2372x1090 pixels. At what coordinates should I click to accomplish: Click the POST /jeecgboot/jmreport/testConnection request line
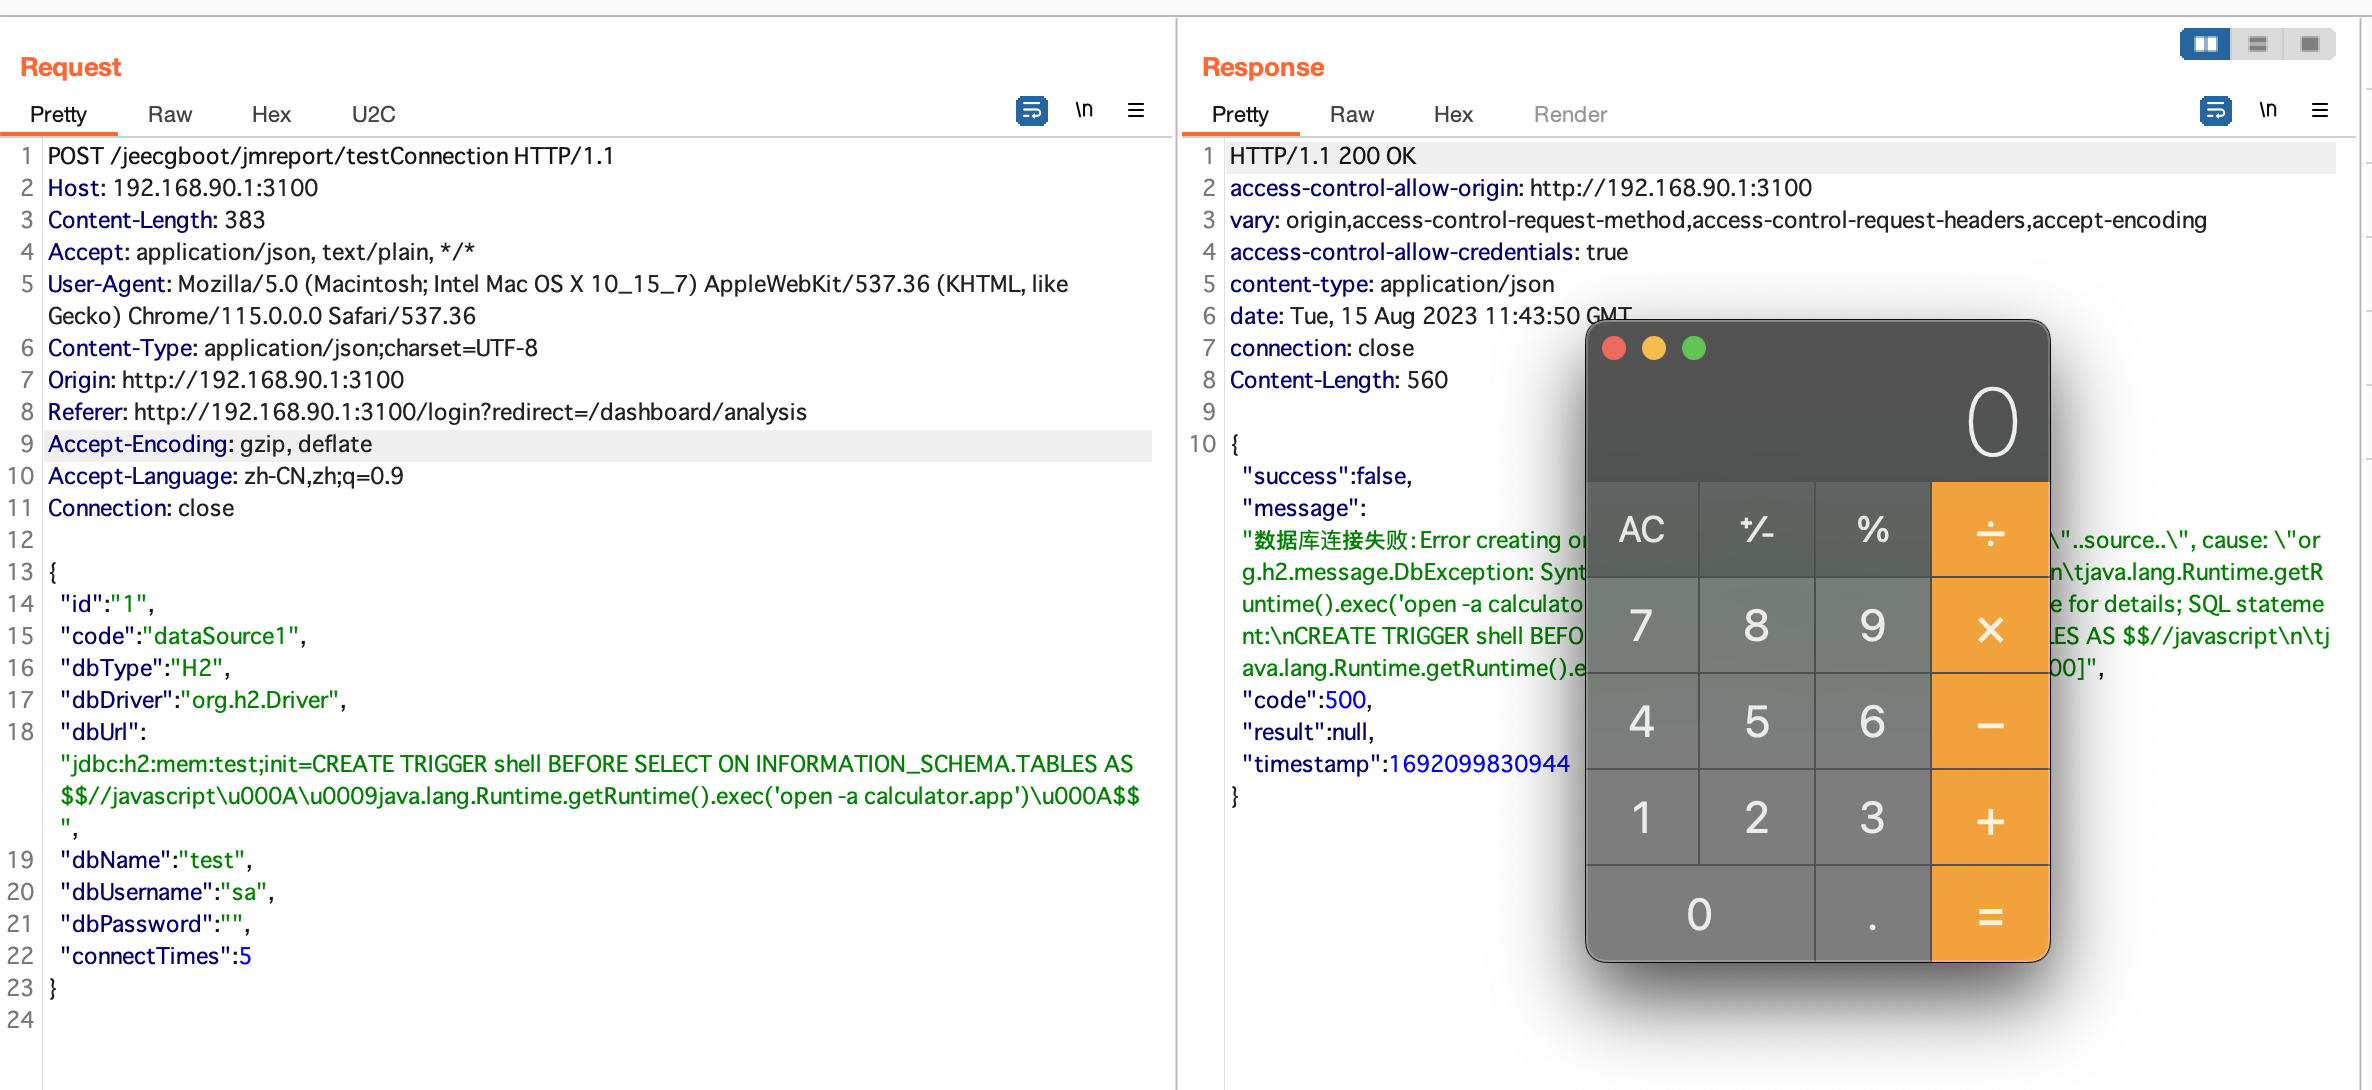point(331,156)
